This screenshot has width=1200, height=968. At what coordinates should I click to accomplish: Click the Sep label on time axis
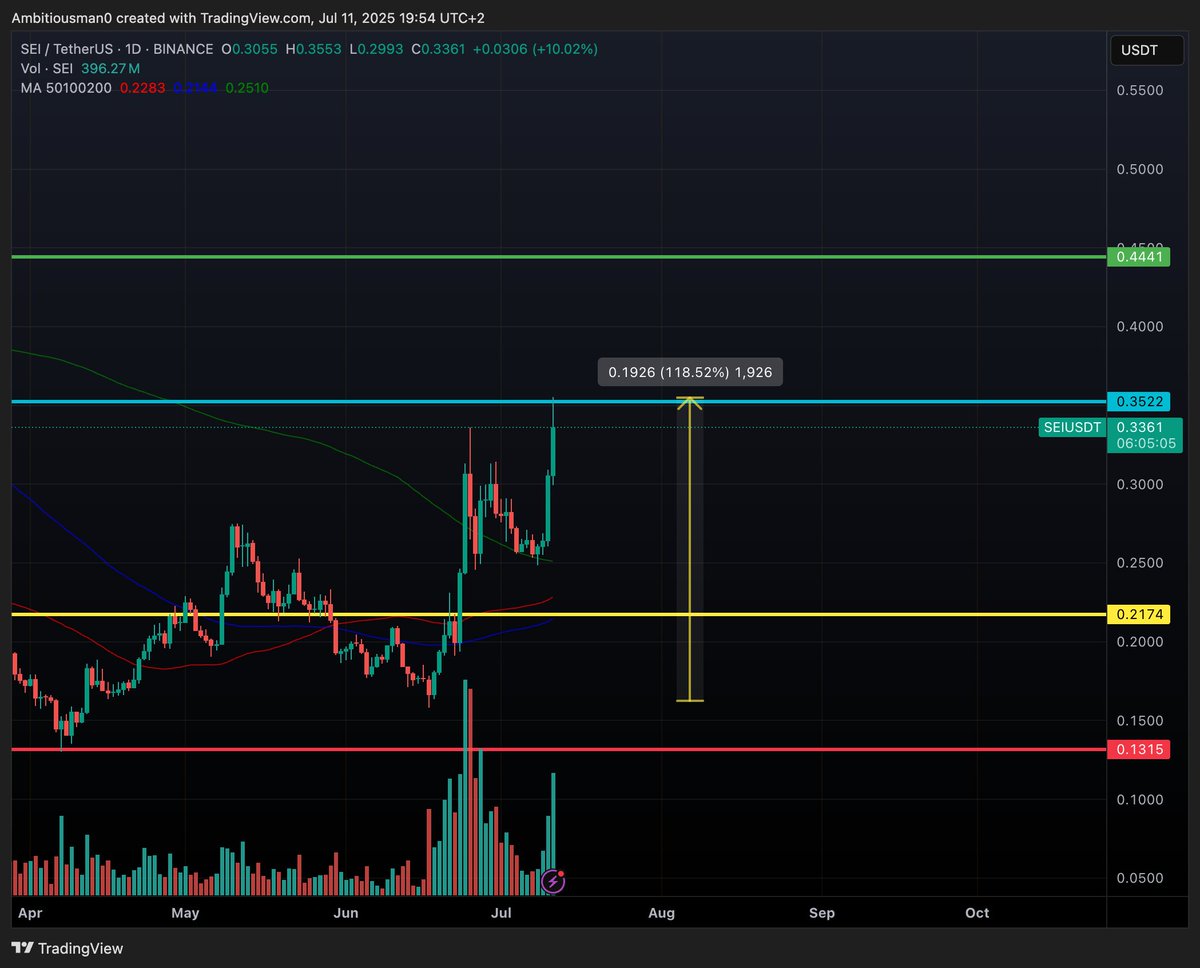click(x=821, y=913)
